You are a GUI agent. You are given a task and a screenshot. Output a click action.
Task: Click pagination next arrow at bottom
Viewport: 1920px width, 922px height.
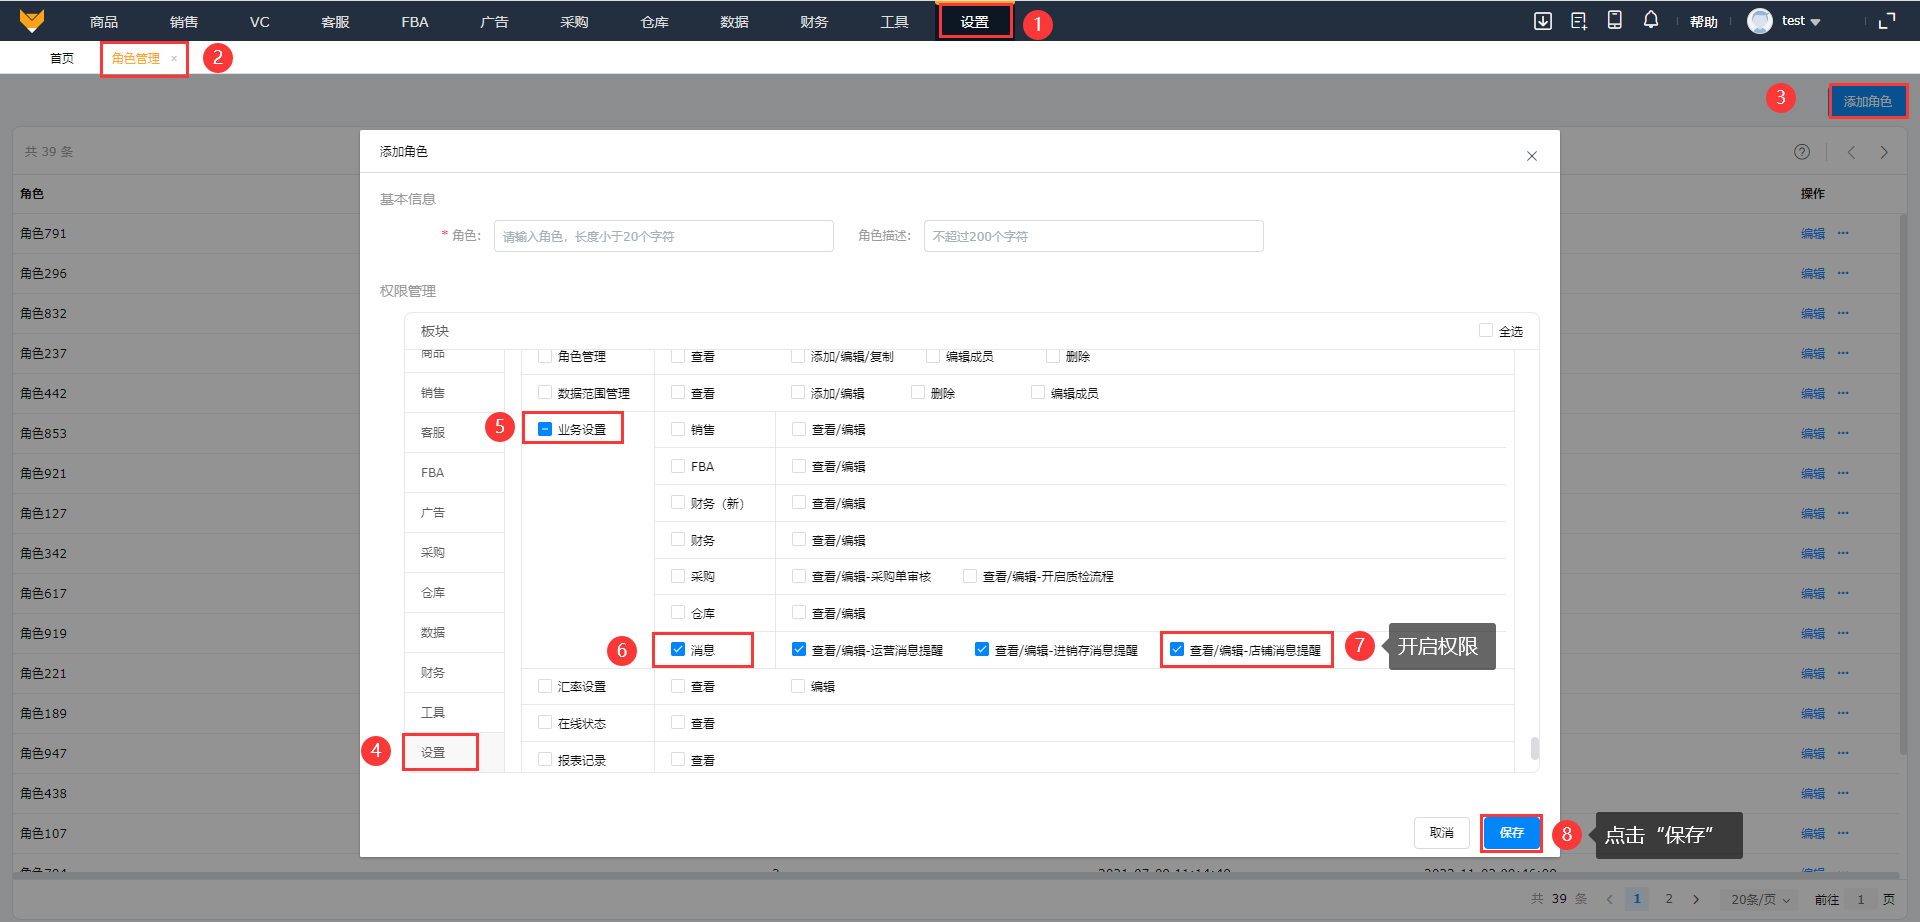click(1696, 899)
